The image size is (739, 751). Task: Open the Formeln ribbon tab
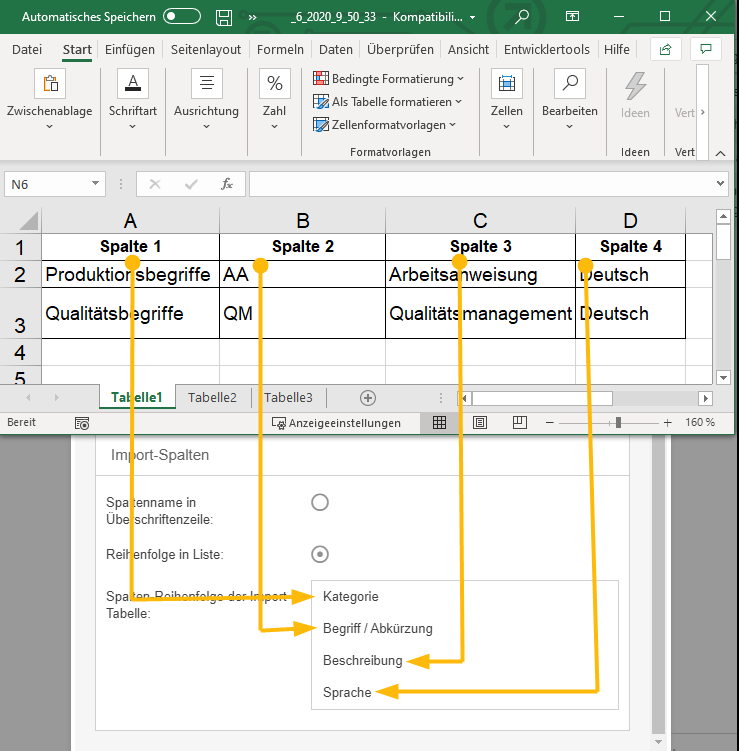280,49
